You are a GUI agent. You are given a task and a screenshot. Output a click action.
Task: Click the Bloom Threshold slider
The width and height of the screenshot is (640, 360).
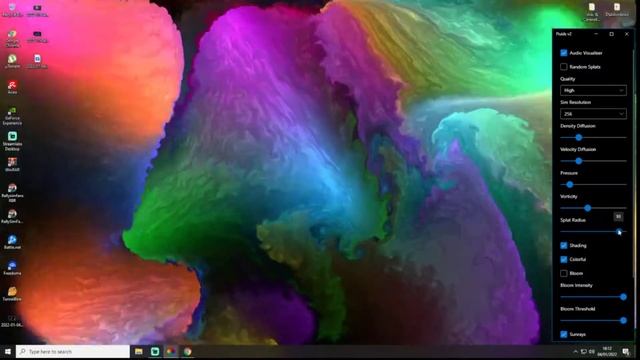pos(593,320)
